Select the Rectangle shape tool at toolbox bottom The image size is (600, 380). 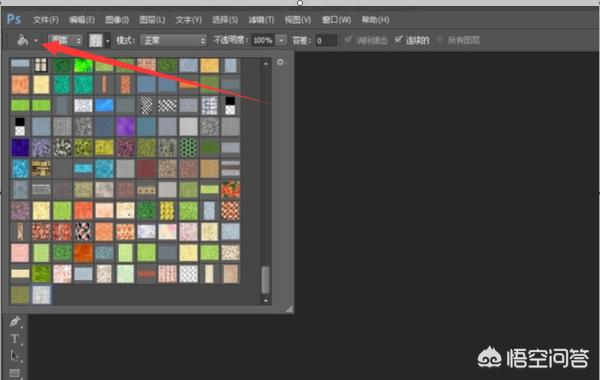click(15, 373)
